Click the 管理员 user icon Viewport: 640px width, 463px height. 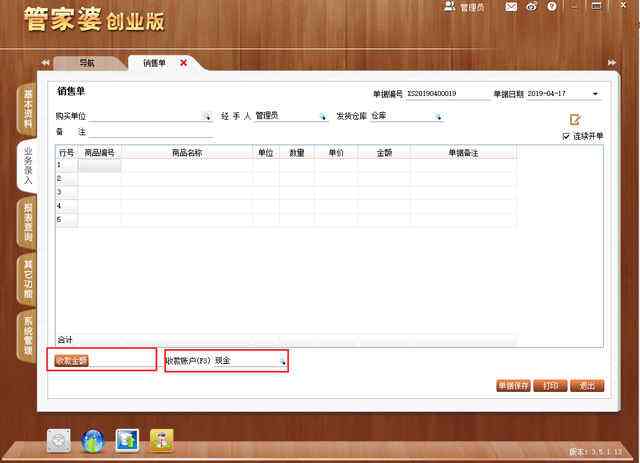point(449,7)
